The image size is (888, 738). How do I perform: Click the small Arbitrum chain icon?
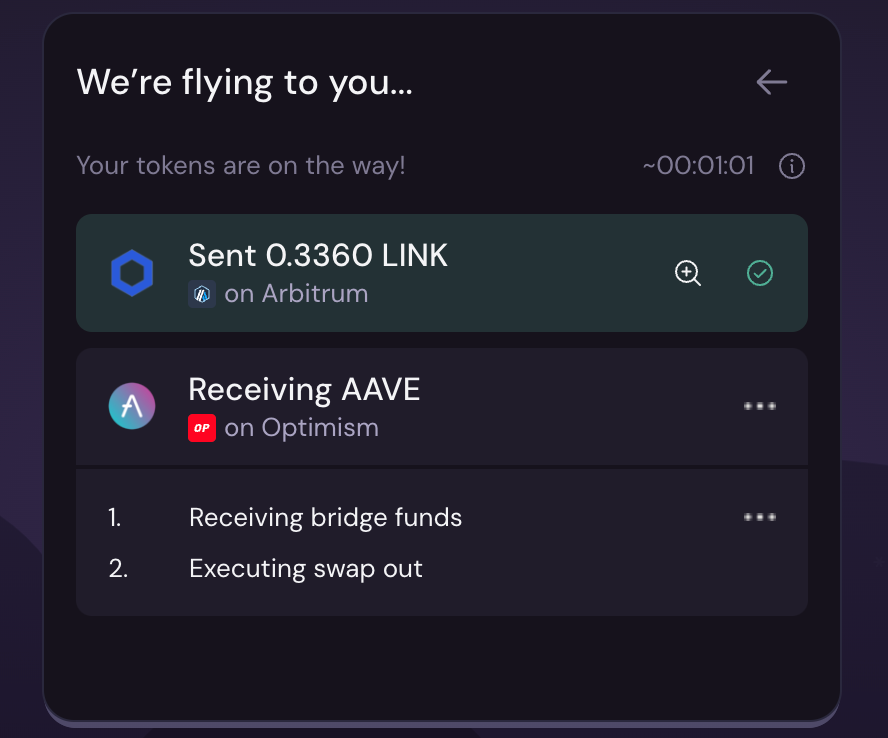pos(202,294)
